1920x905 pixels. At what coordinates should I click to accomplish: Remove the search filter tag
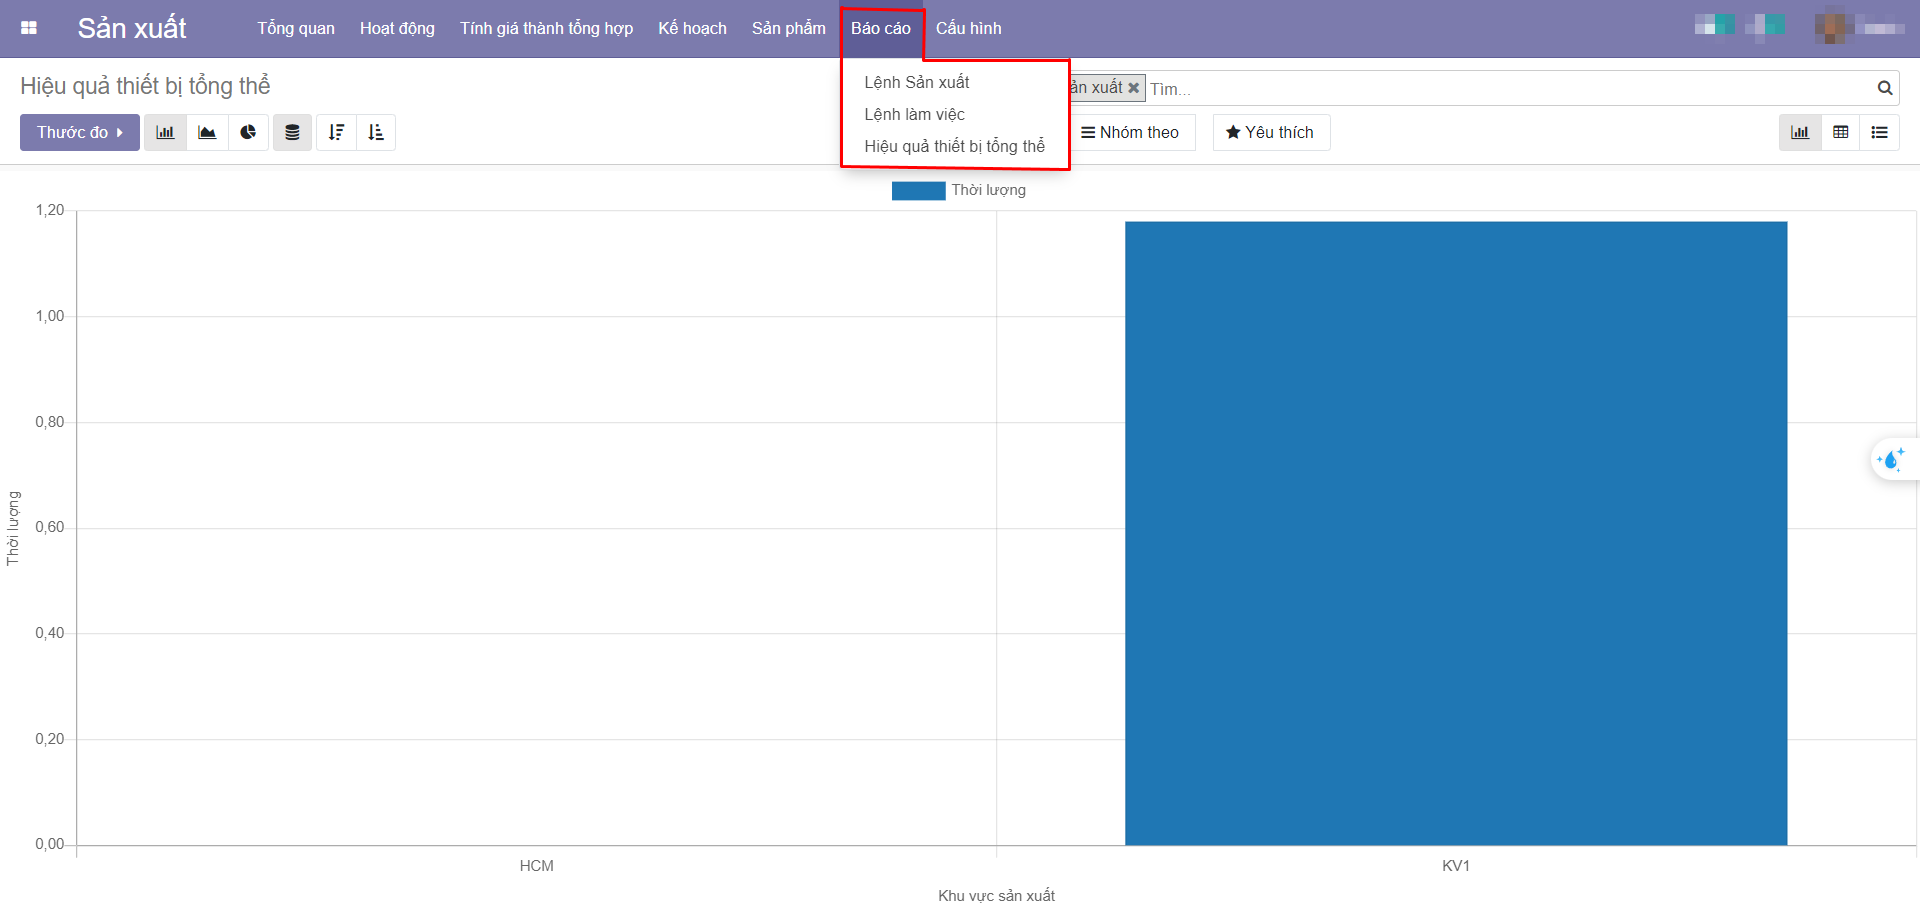pyautogui.click(x=1133, y=88)
